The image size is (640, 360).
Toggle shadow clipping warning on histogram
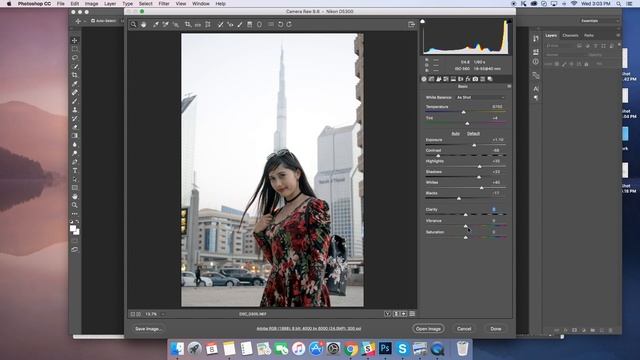423,21
